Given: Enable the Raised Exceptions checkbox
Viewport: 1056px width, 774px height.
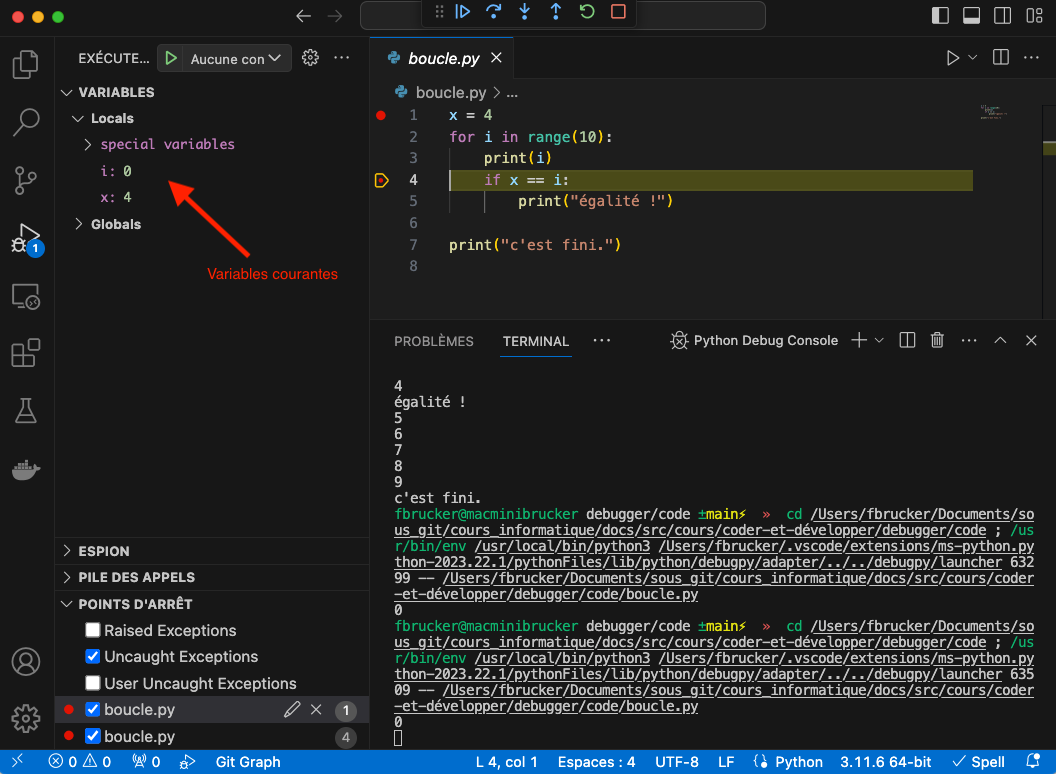Looking at the screenshot, I should pos(93,630).
